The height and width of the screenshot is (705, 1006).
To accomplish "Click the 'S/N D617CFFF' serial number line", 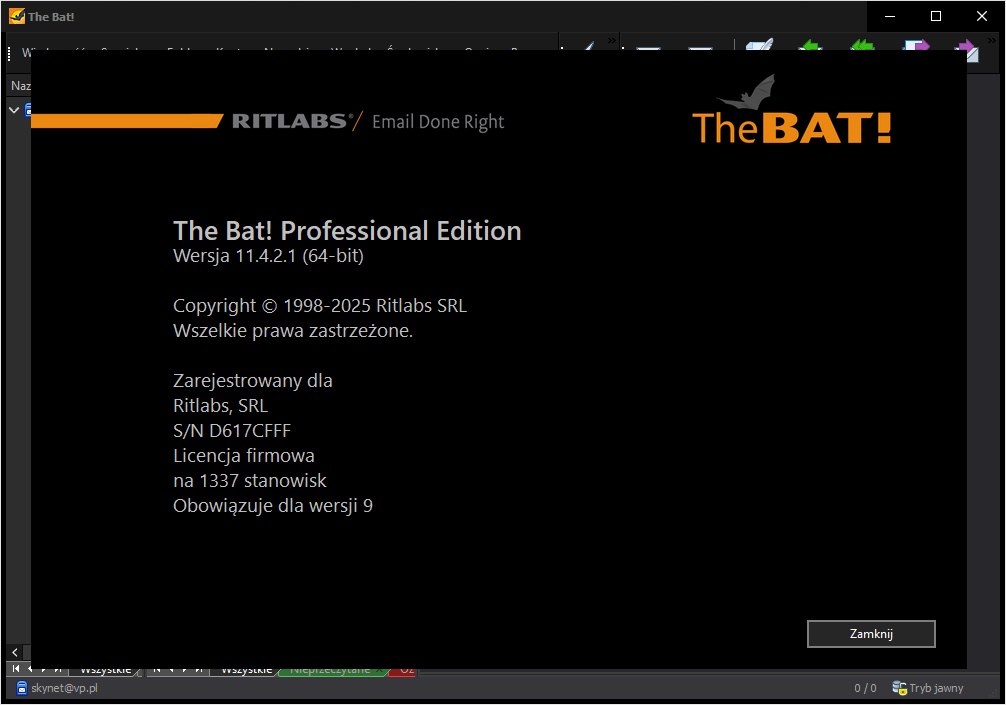I will coord(232,430).
